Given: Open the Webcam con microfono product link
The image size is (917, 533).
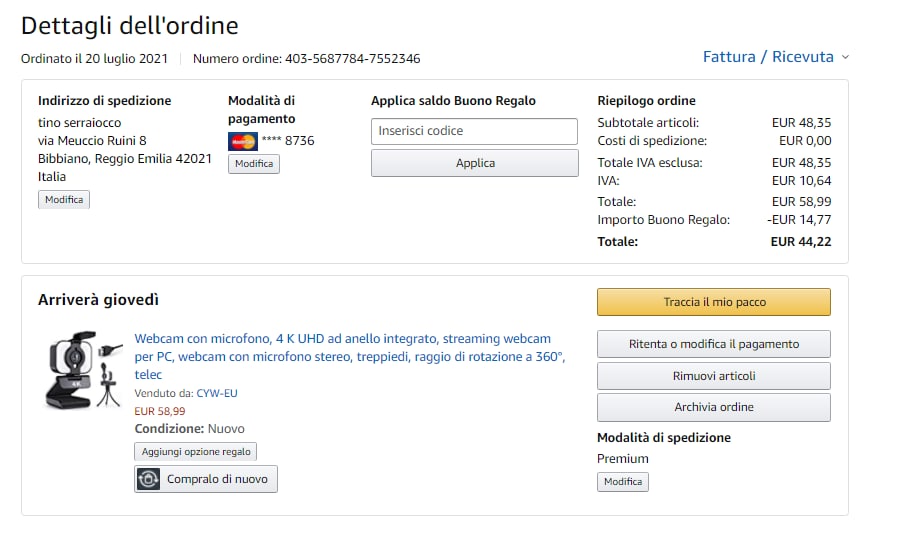Looking at the screenshot, I should click(x=343, y=339).
